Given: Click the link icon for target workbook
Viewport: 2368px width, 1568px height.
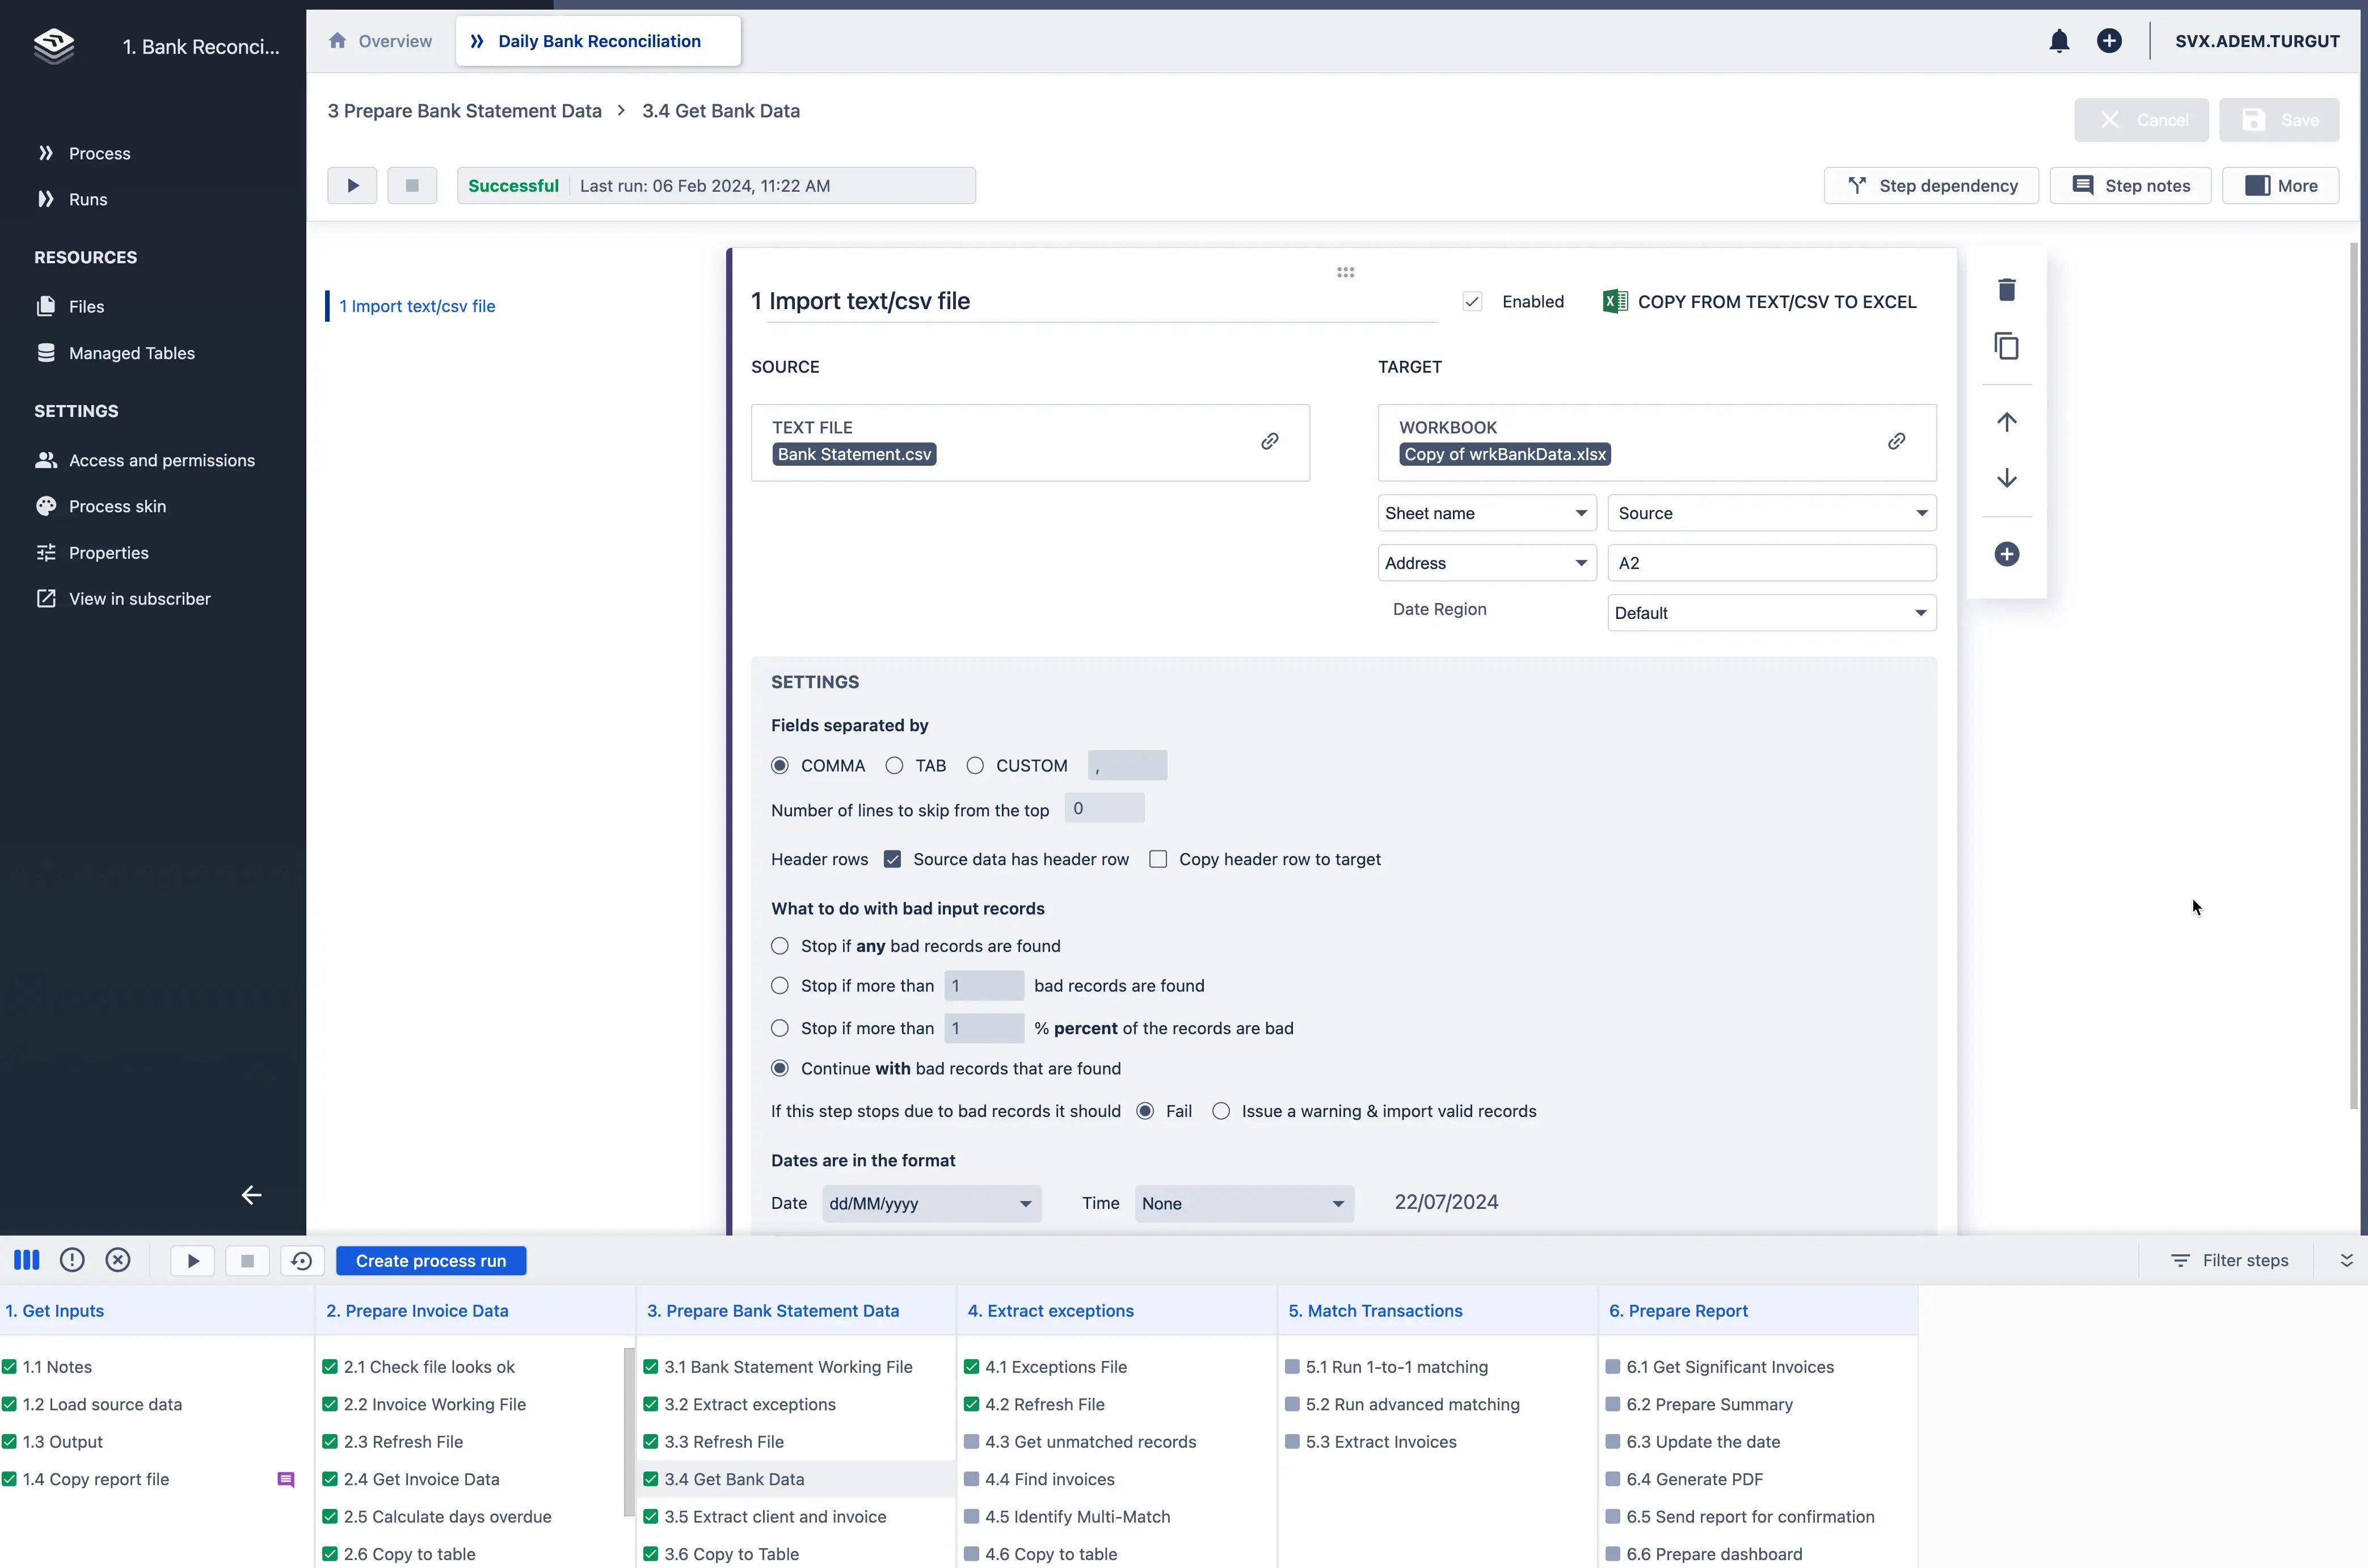Looking at the screenshot, I should click(1896, 441).
